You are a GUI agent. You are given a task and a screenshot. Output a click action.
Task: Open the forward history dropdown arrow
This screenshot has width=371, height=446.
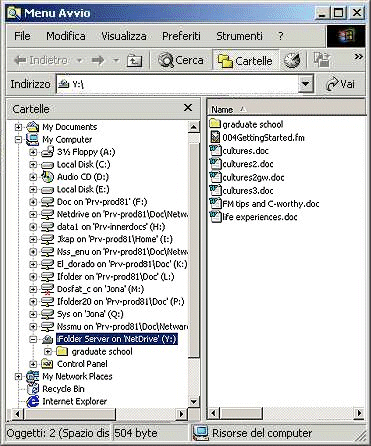tap(116, 61)
